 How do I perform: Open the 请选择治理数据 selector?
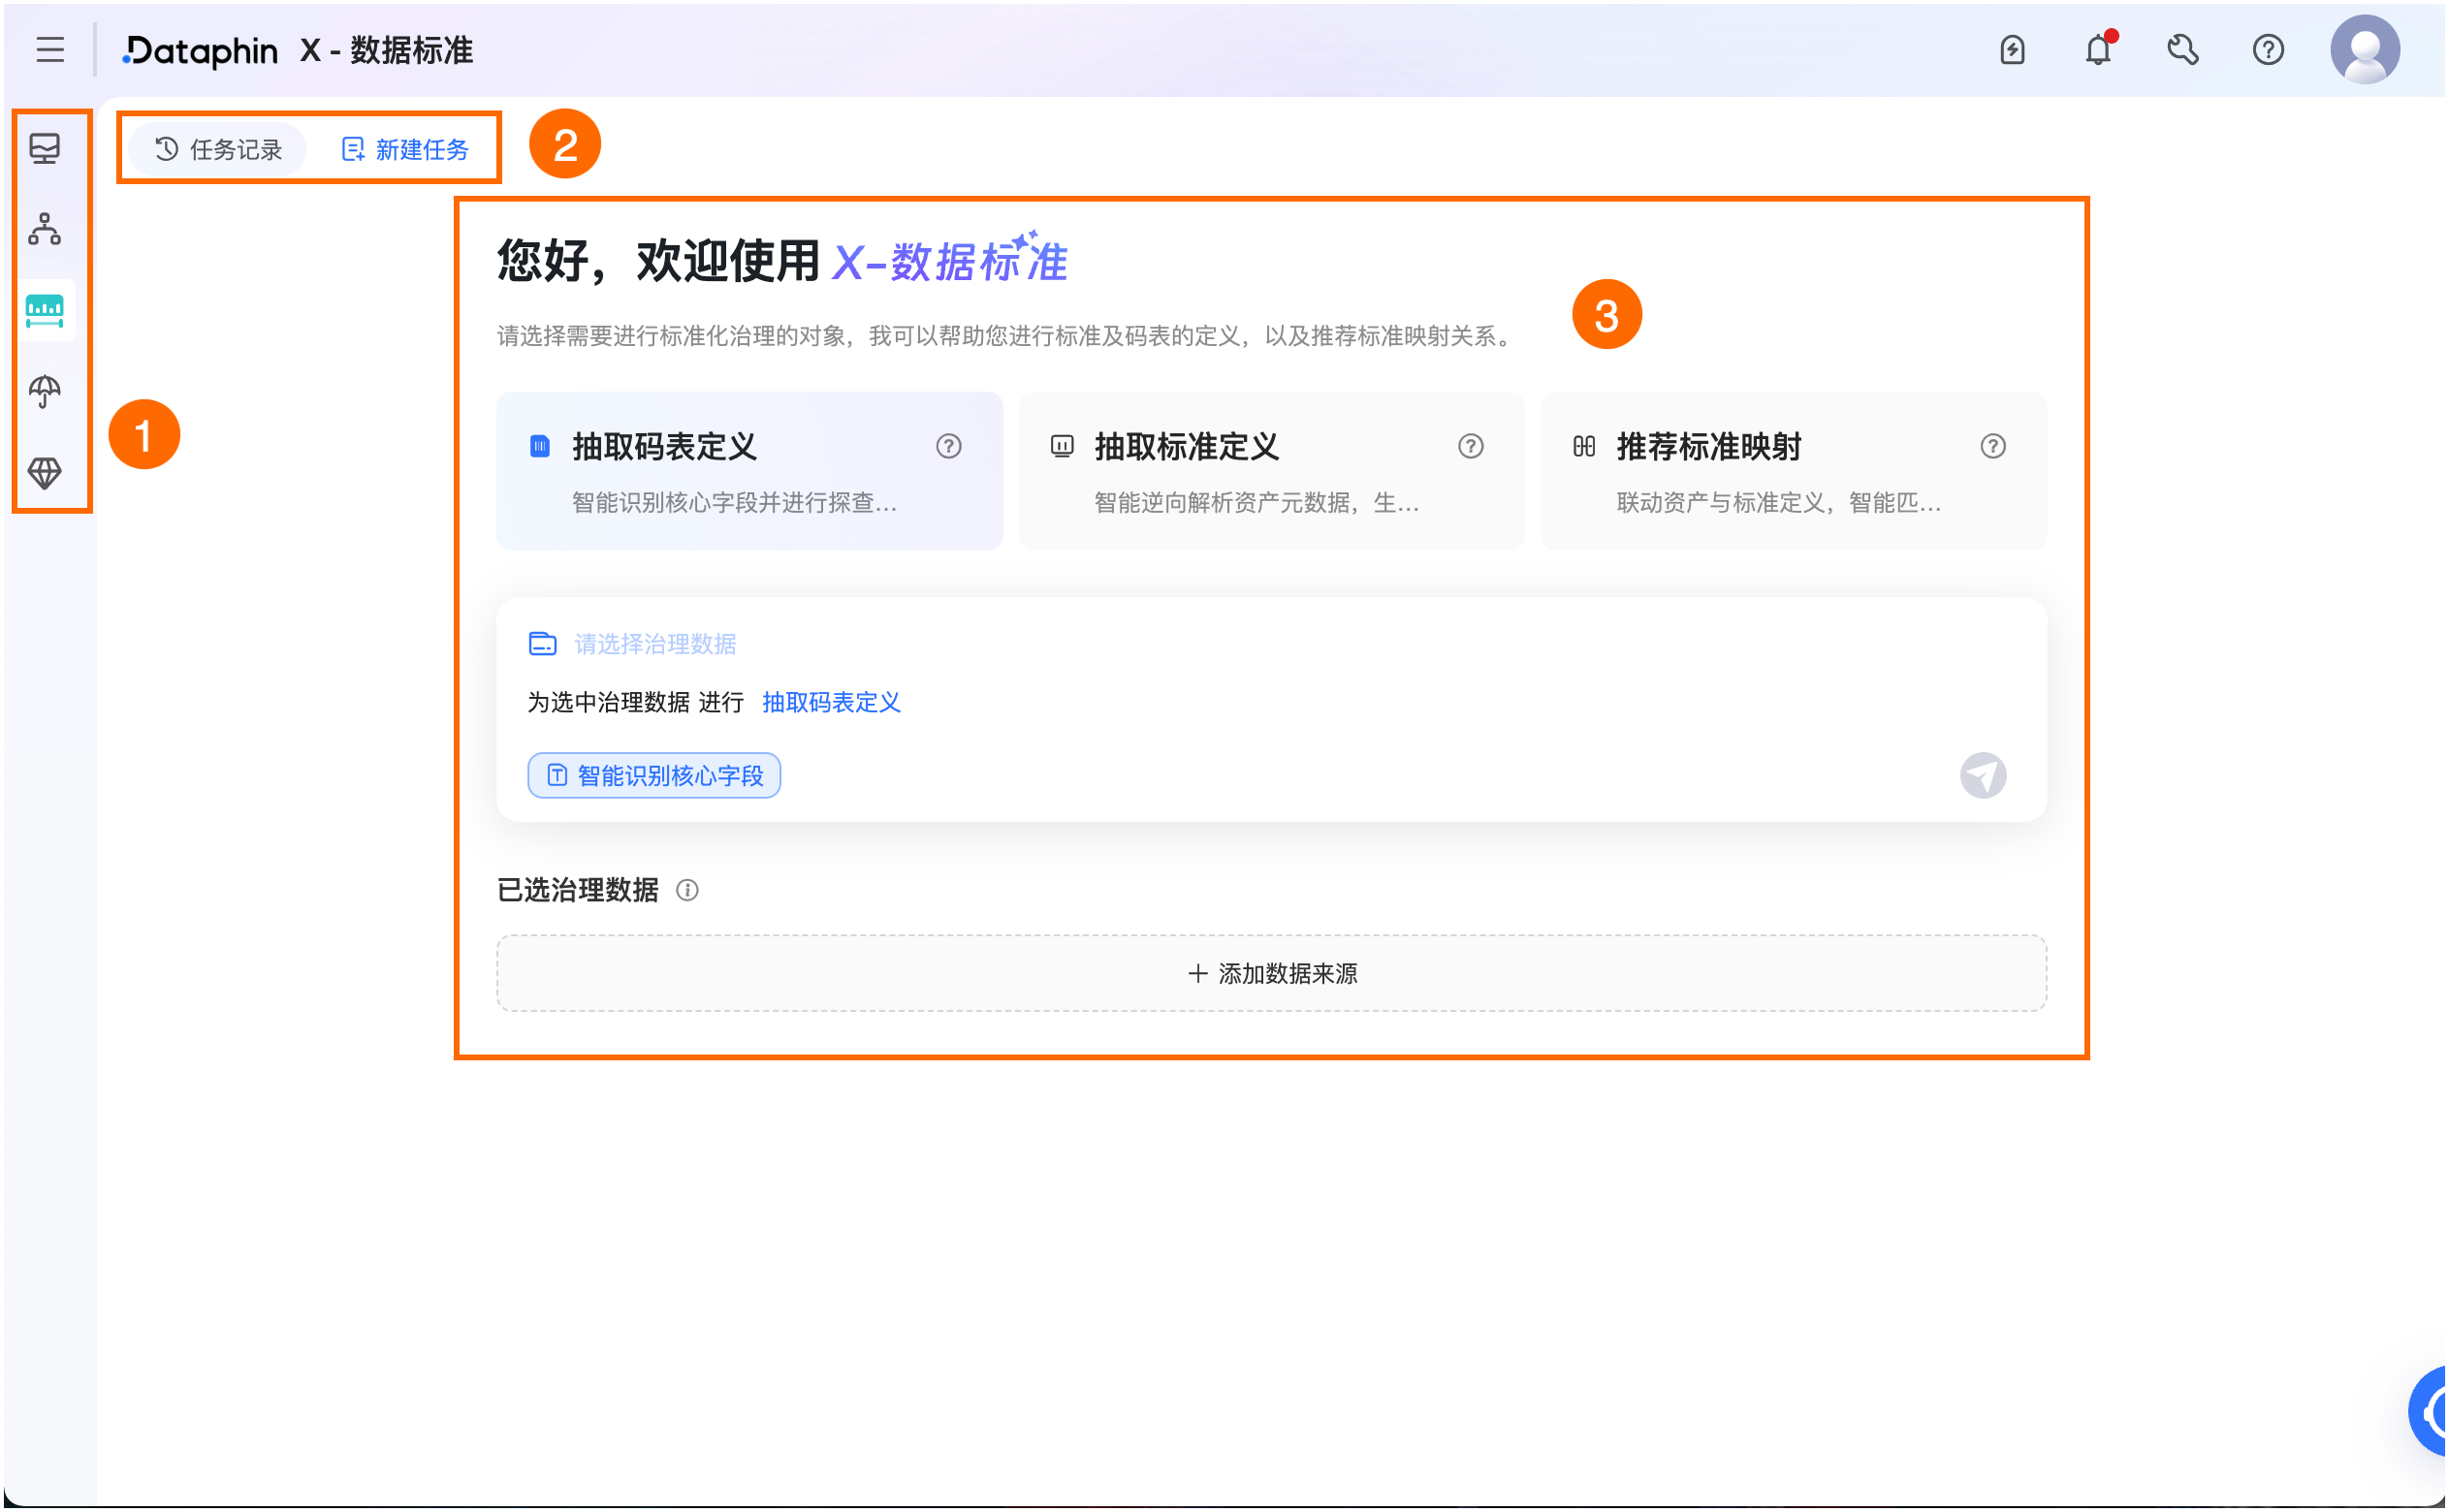[655, 644]
